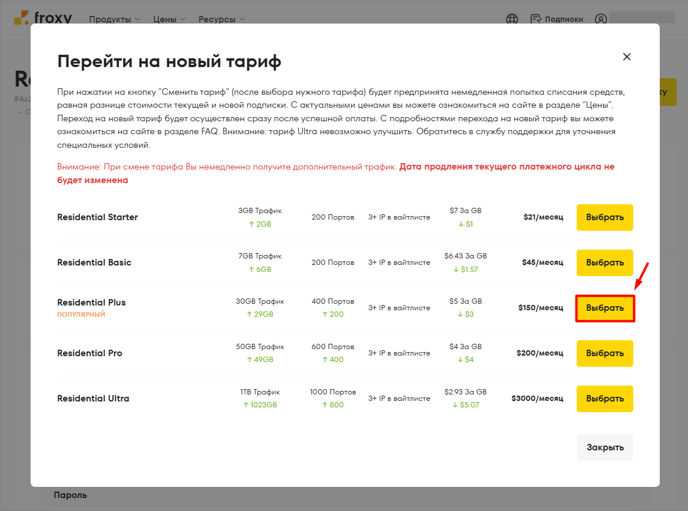Click the $150/месяц price
The width and height of the screenshot is (688, 511).
pos(541,308)
